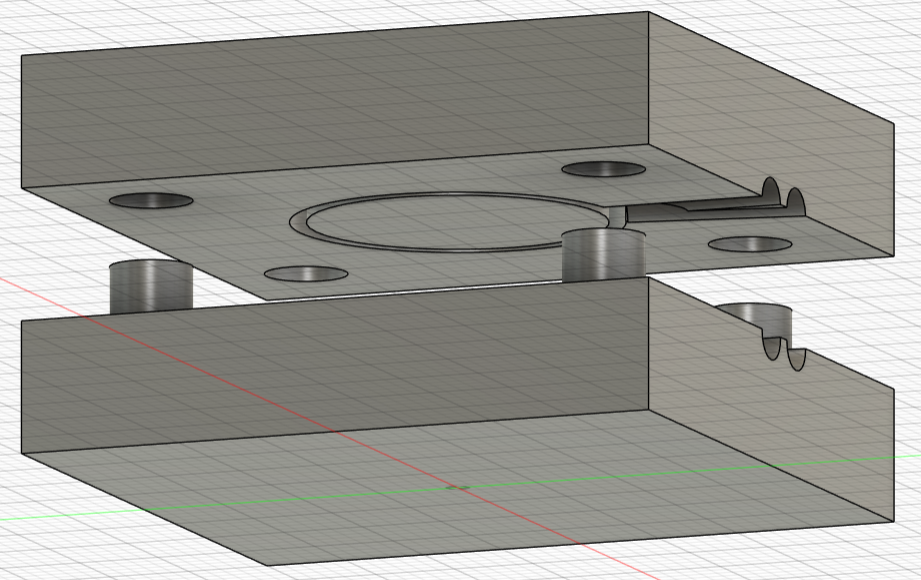Select the origin point where the axes cross
Image resolution: width=921 pixels, height=580 pixels.
click(458, 487)
